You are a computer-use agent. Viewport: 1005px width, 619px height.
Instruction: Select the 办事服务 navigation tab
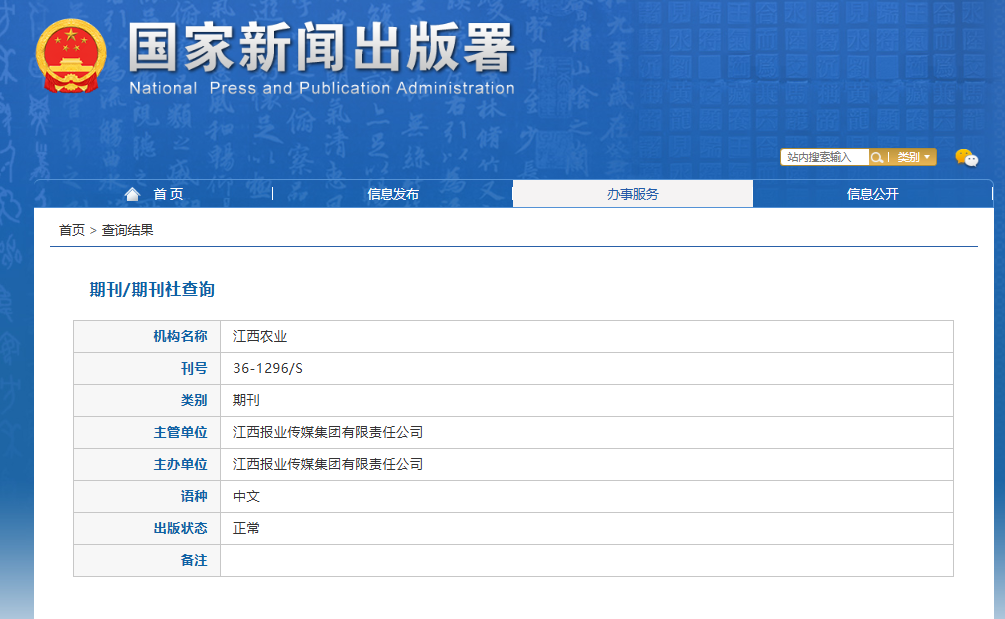pyautogui.click(x=632, y=194)
